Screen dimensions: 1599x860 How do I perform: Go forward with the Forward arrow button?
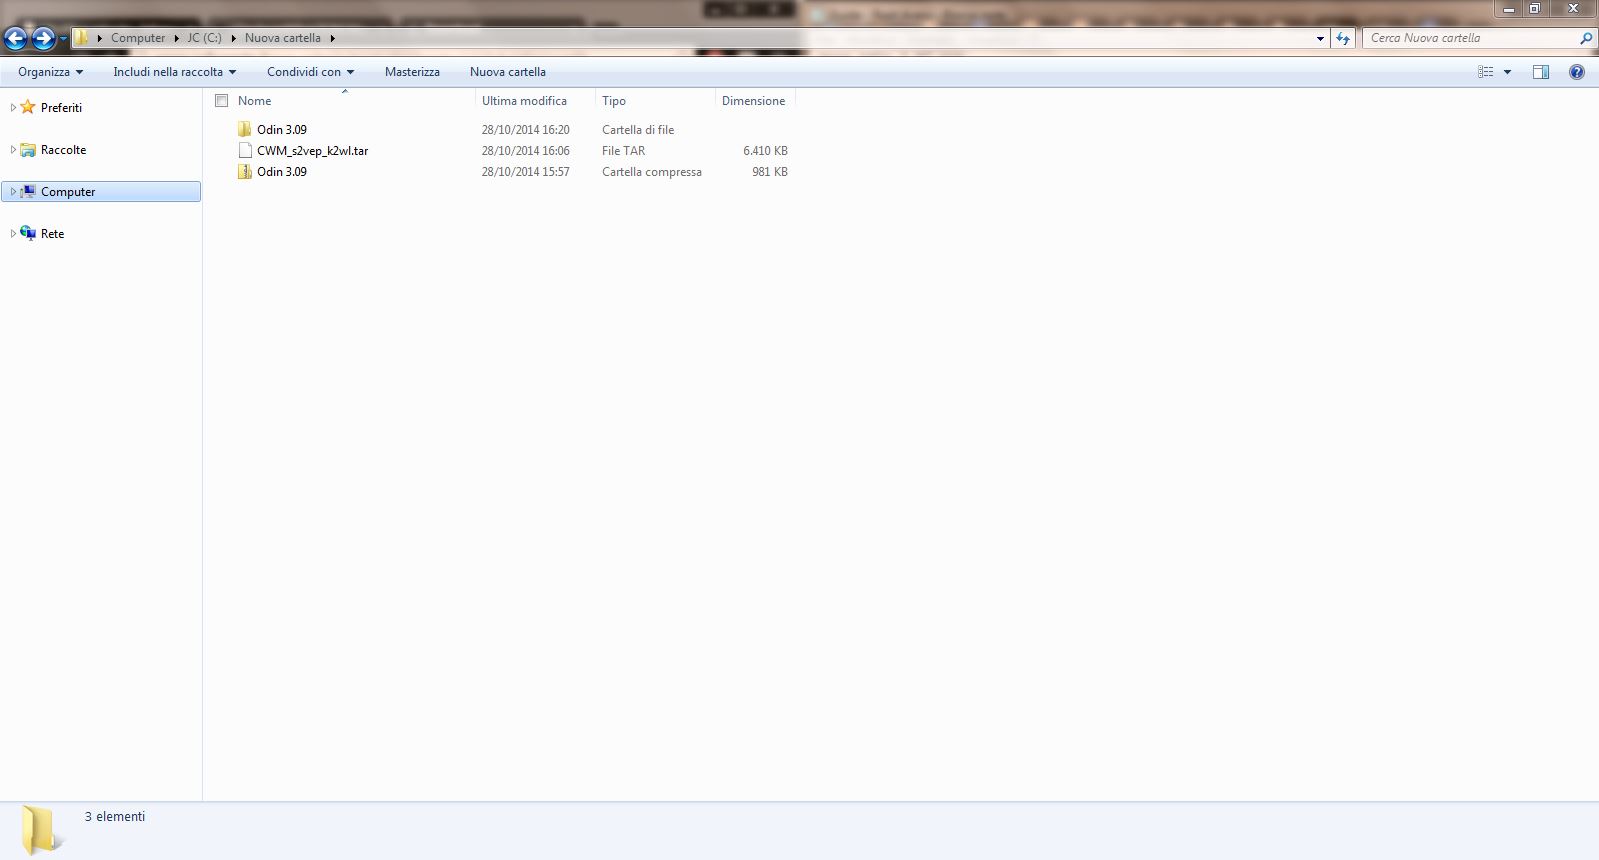43,38
